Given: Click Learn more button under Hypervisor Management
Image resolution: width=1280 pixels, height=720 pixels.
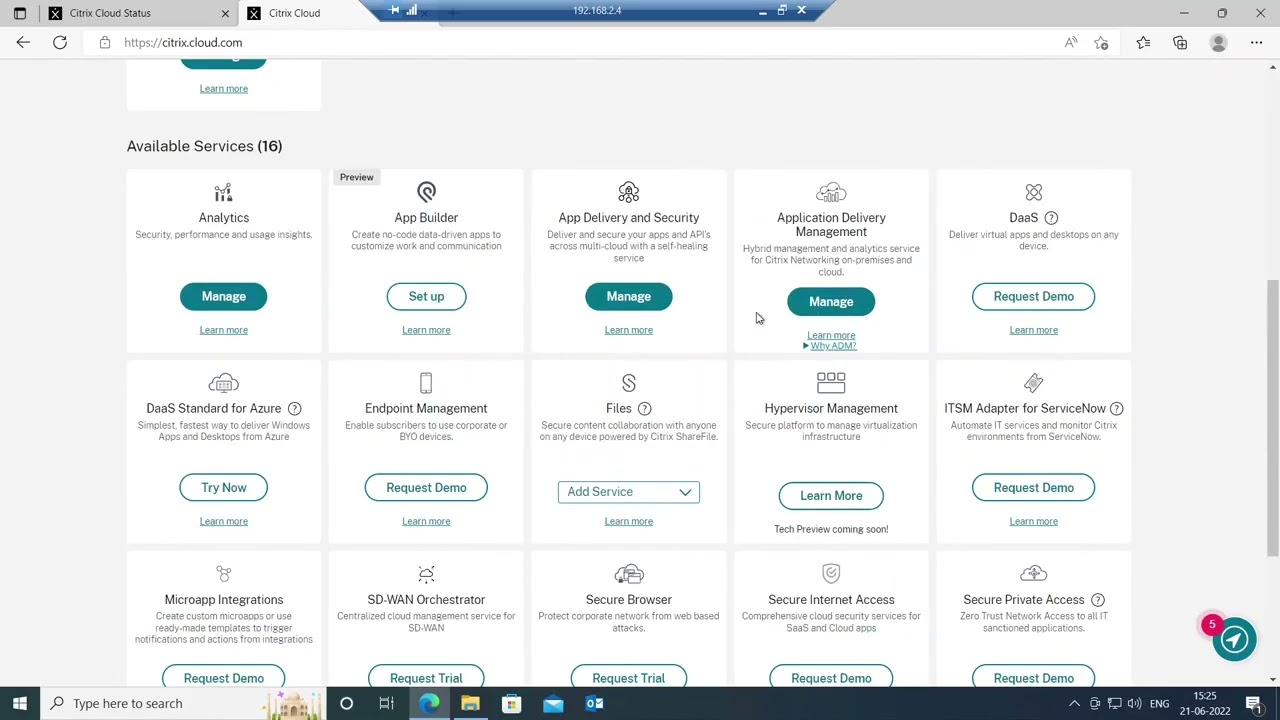Looking at the screenshot, I should (x=831, y=496).
